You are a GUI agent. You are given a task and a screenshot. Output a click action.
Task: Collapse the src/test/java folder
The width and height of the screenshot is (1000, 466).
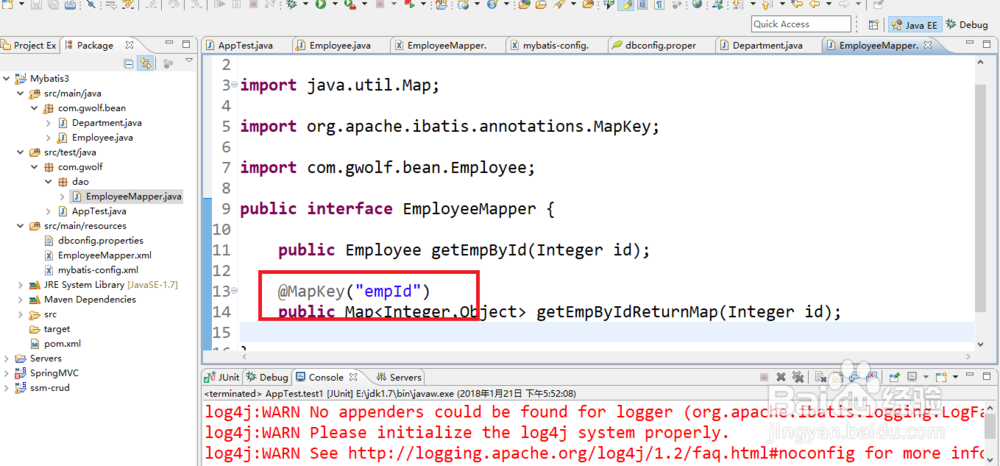(x=20, y=152)
